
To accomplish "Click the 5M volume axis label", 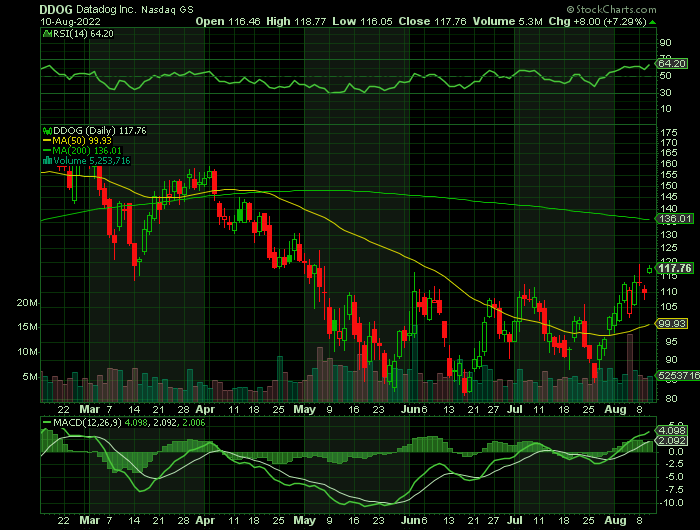I will pyautogui.click(x=30, y=377).
